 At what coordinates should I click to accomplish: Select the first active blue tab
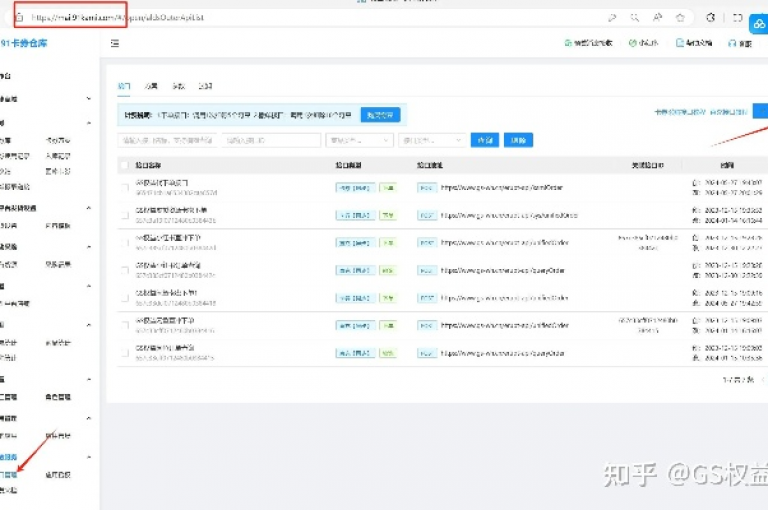coord(124,86)
